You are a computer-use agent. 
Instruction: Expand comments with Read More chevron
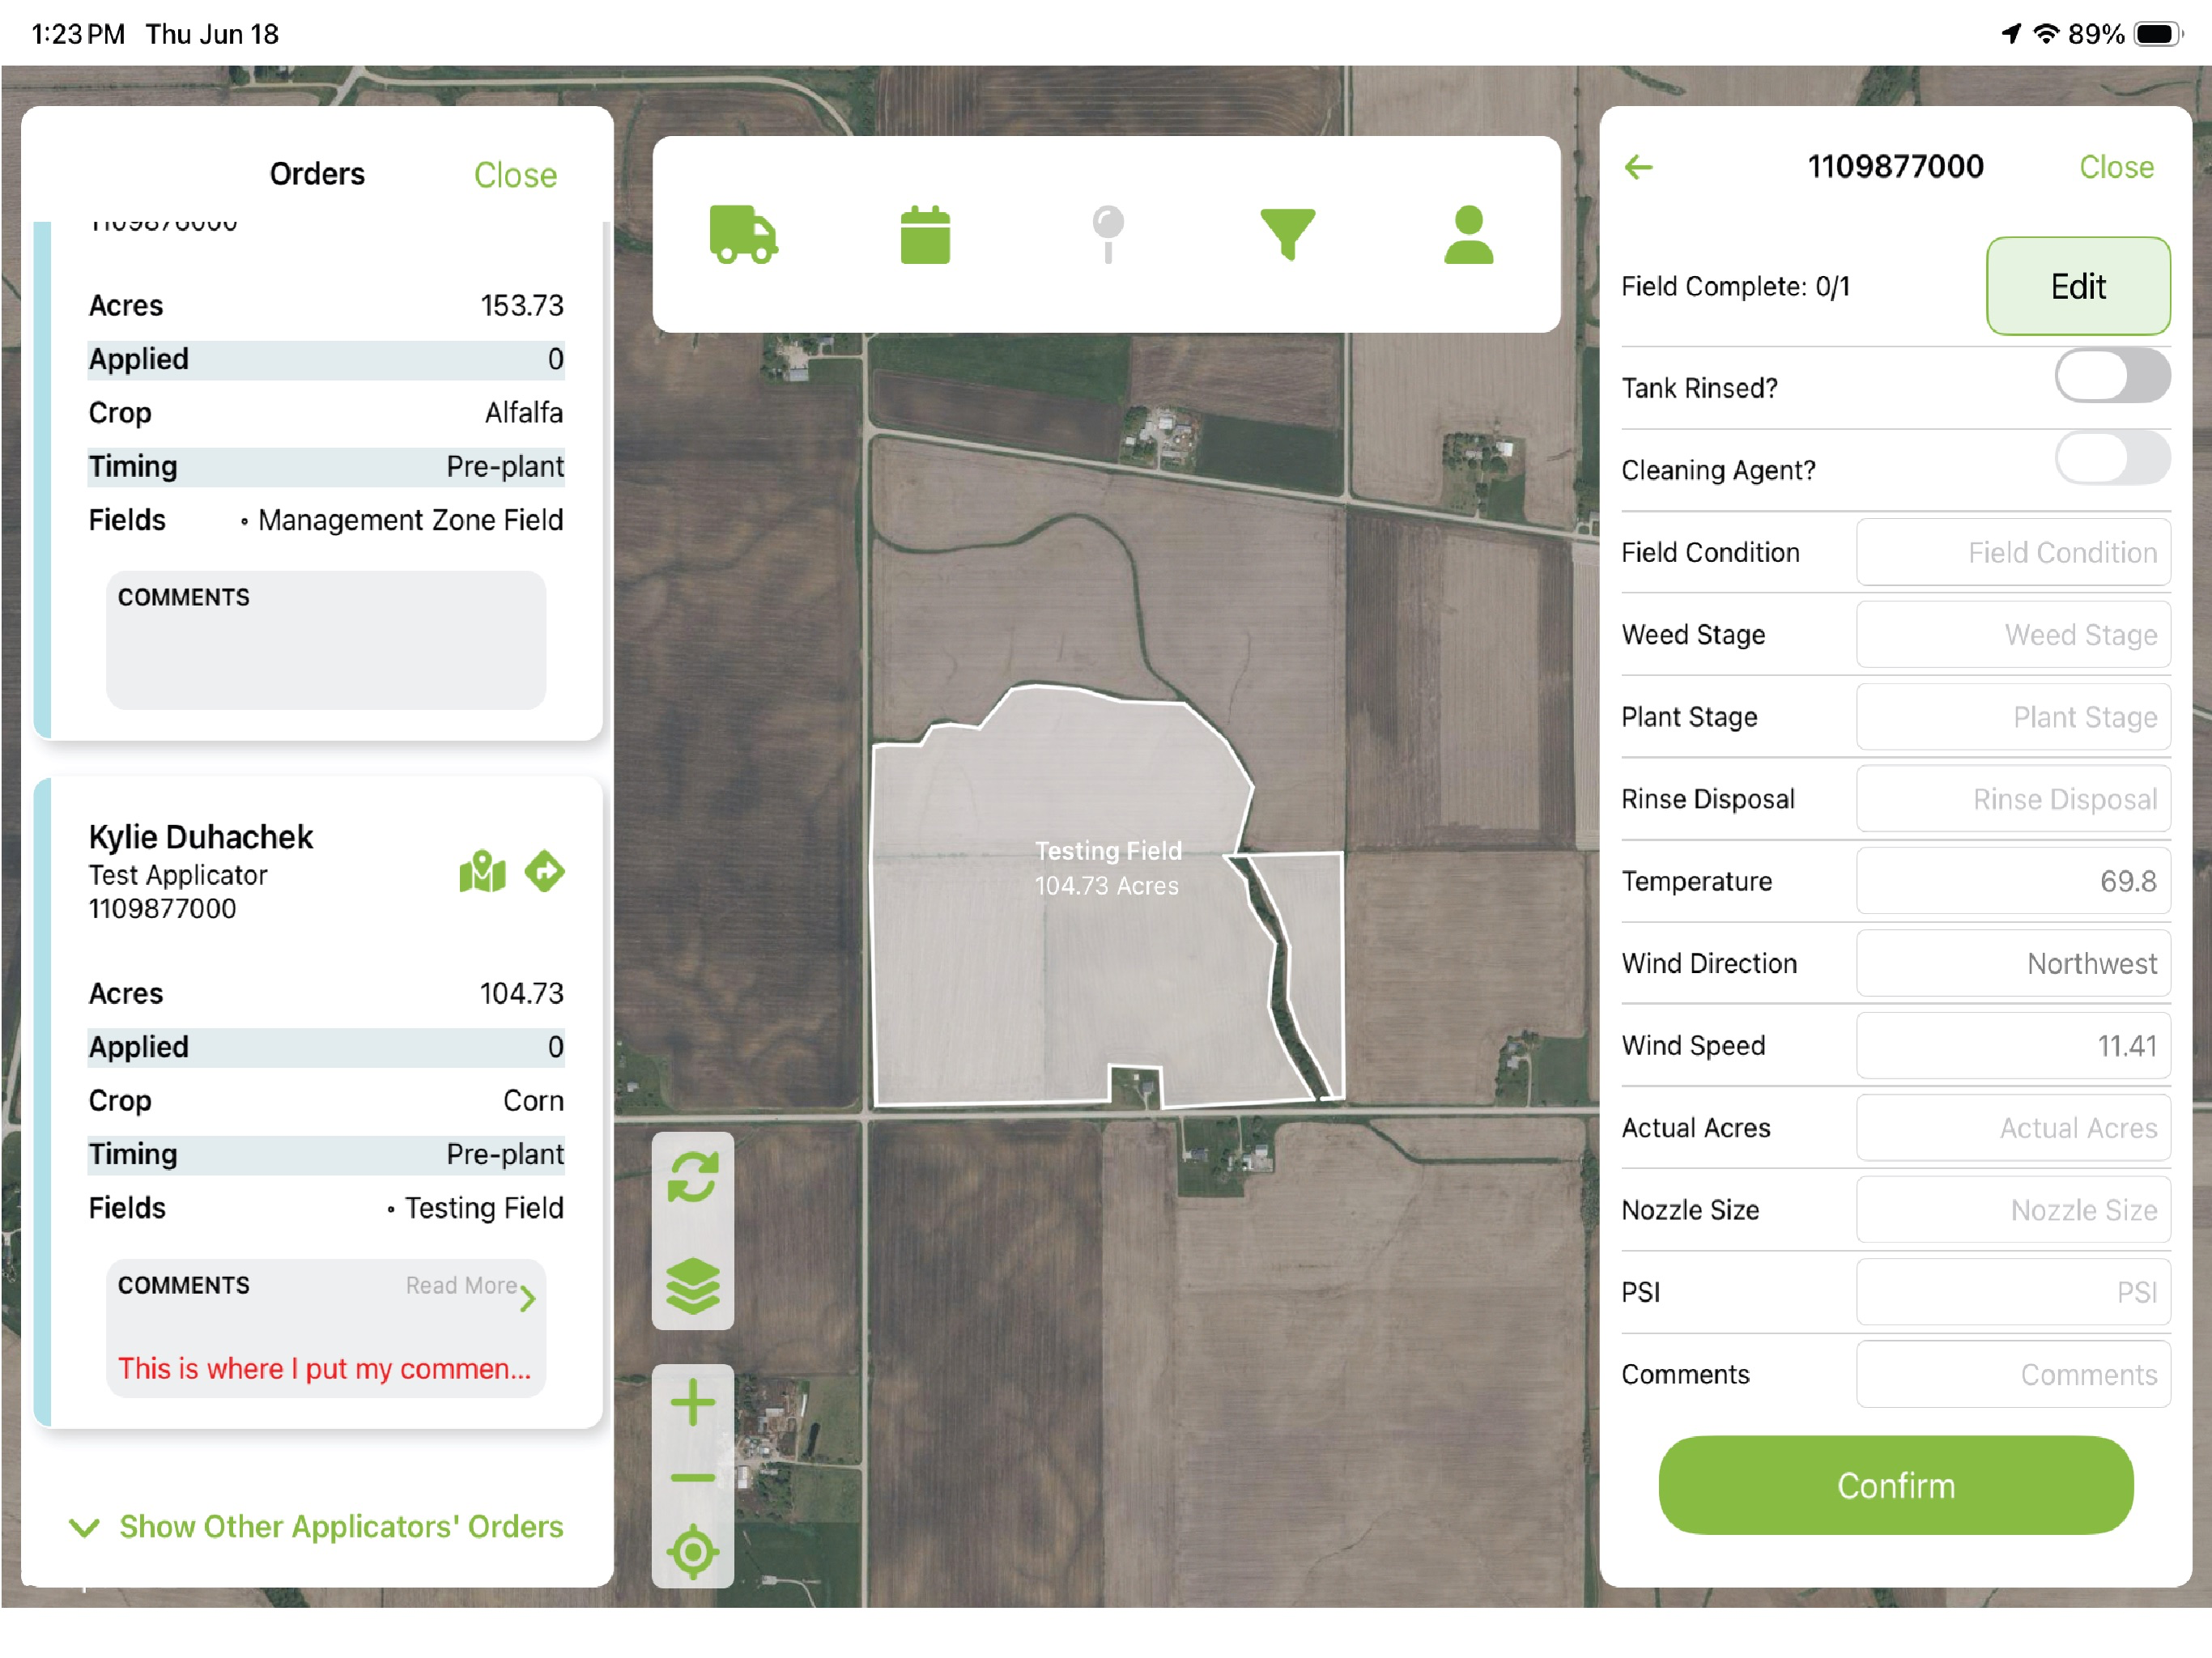[x=527, y=1298]
